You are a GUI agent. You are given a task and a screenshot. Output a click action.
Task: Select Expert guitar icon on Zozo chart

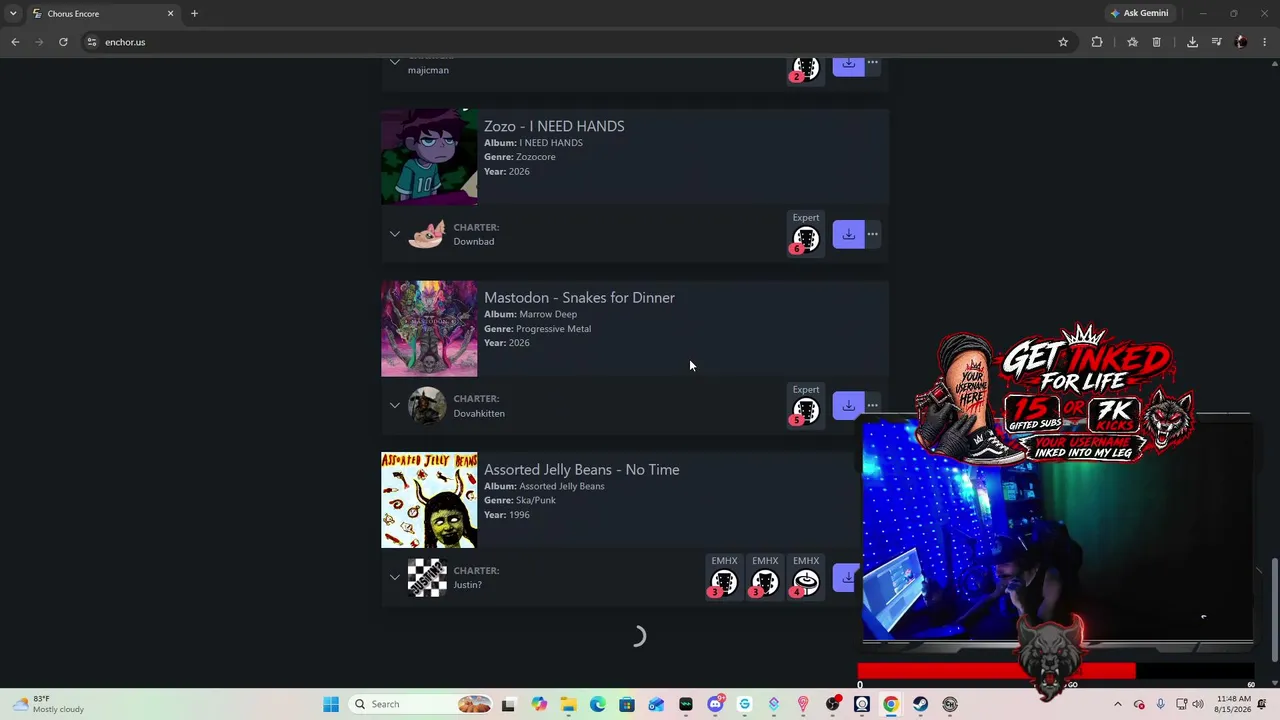[x=805, y=239]
